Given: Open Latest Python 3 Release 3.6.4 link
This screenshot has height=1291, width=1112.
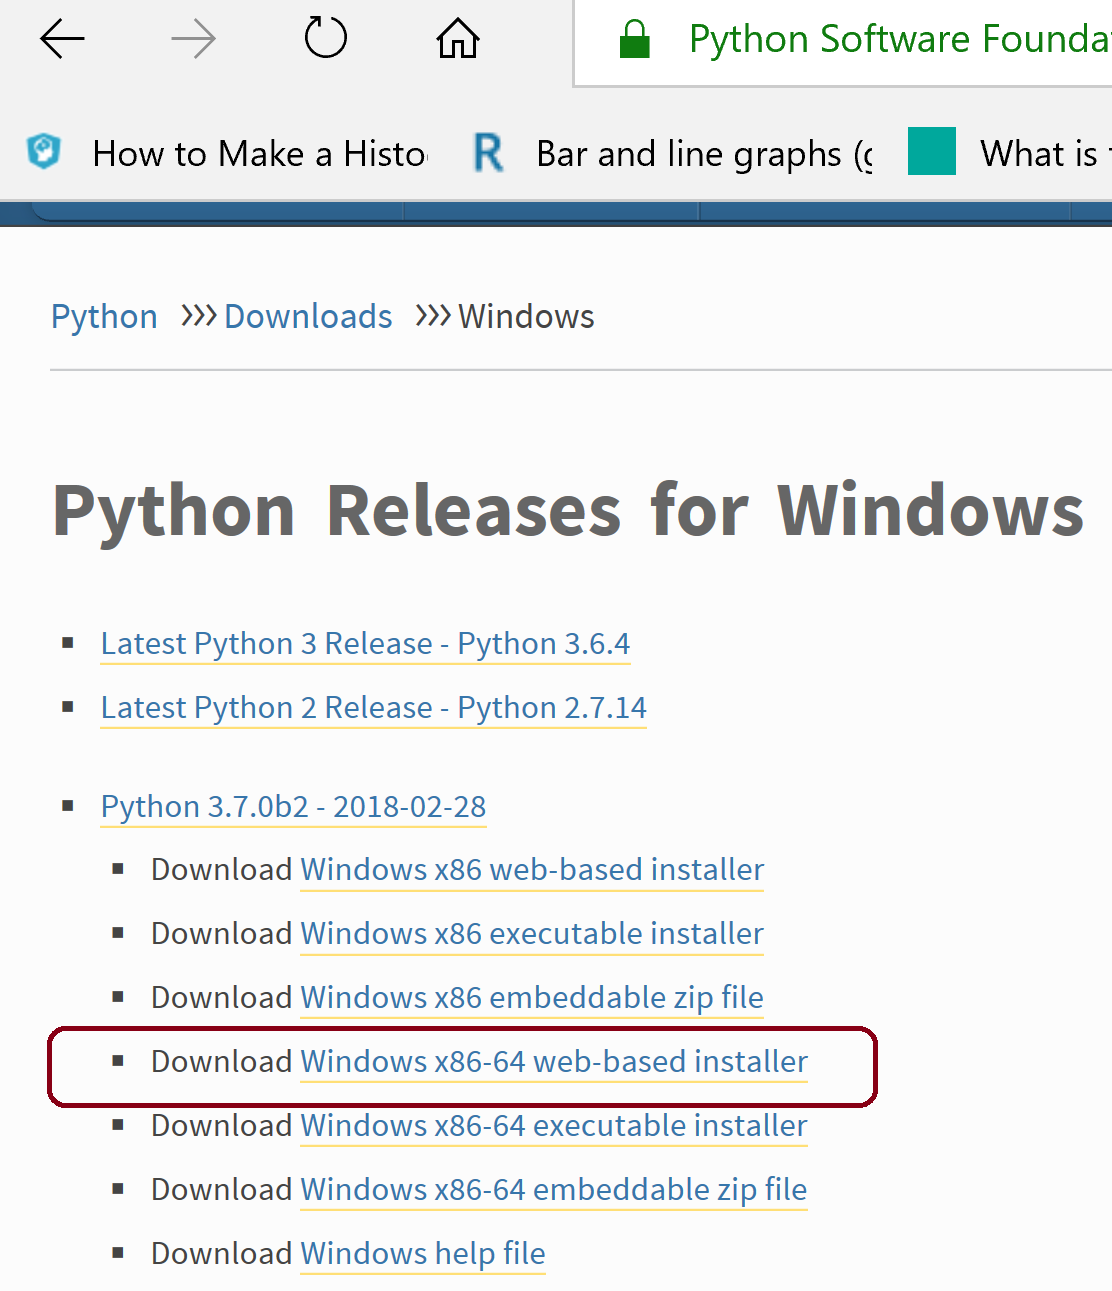Looking at the screenshot, I should (365, 644).
